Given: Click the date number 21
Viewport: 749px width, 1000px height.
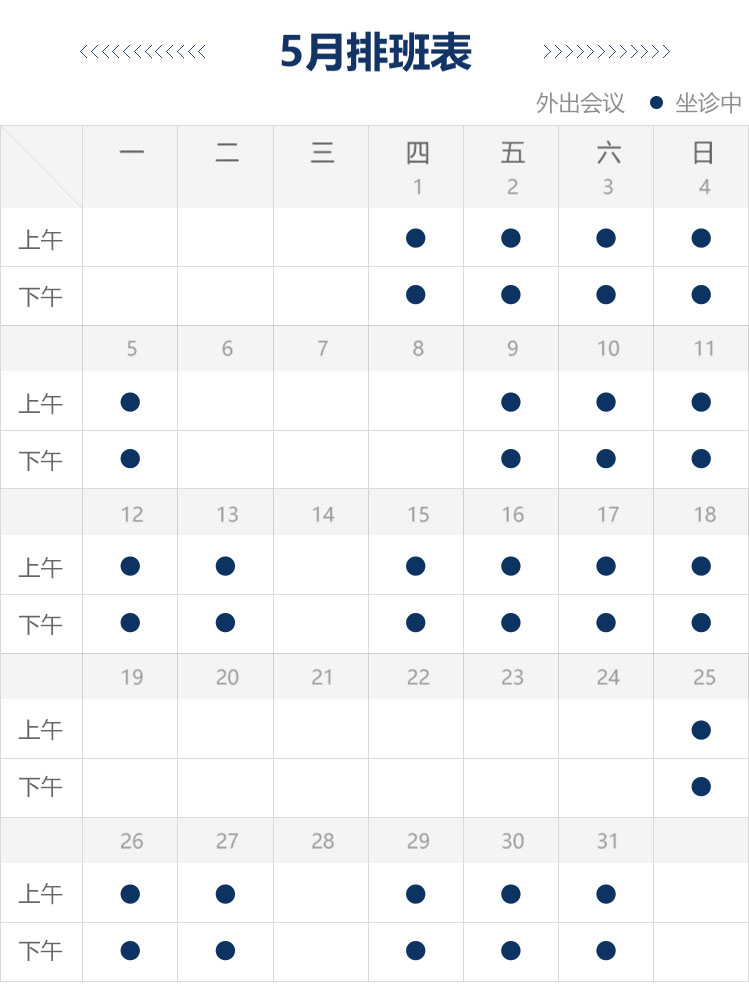Looking at the screenshot, I should pos(322,677).
